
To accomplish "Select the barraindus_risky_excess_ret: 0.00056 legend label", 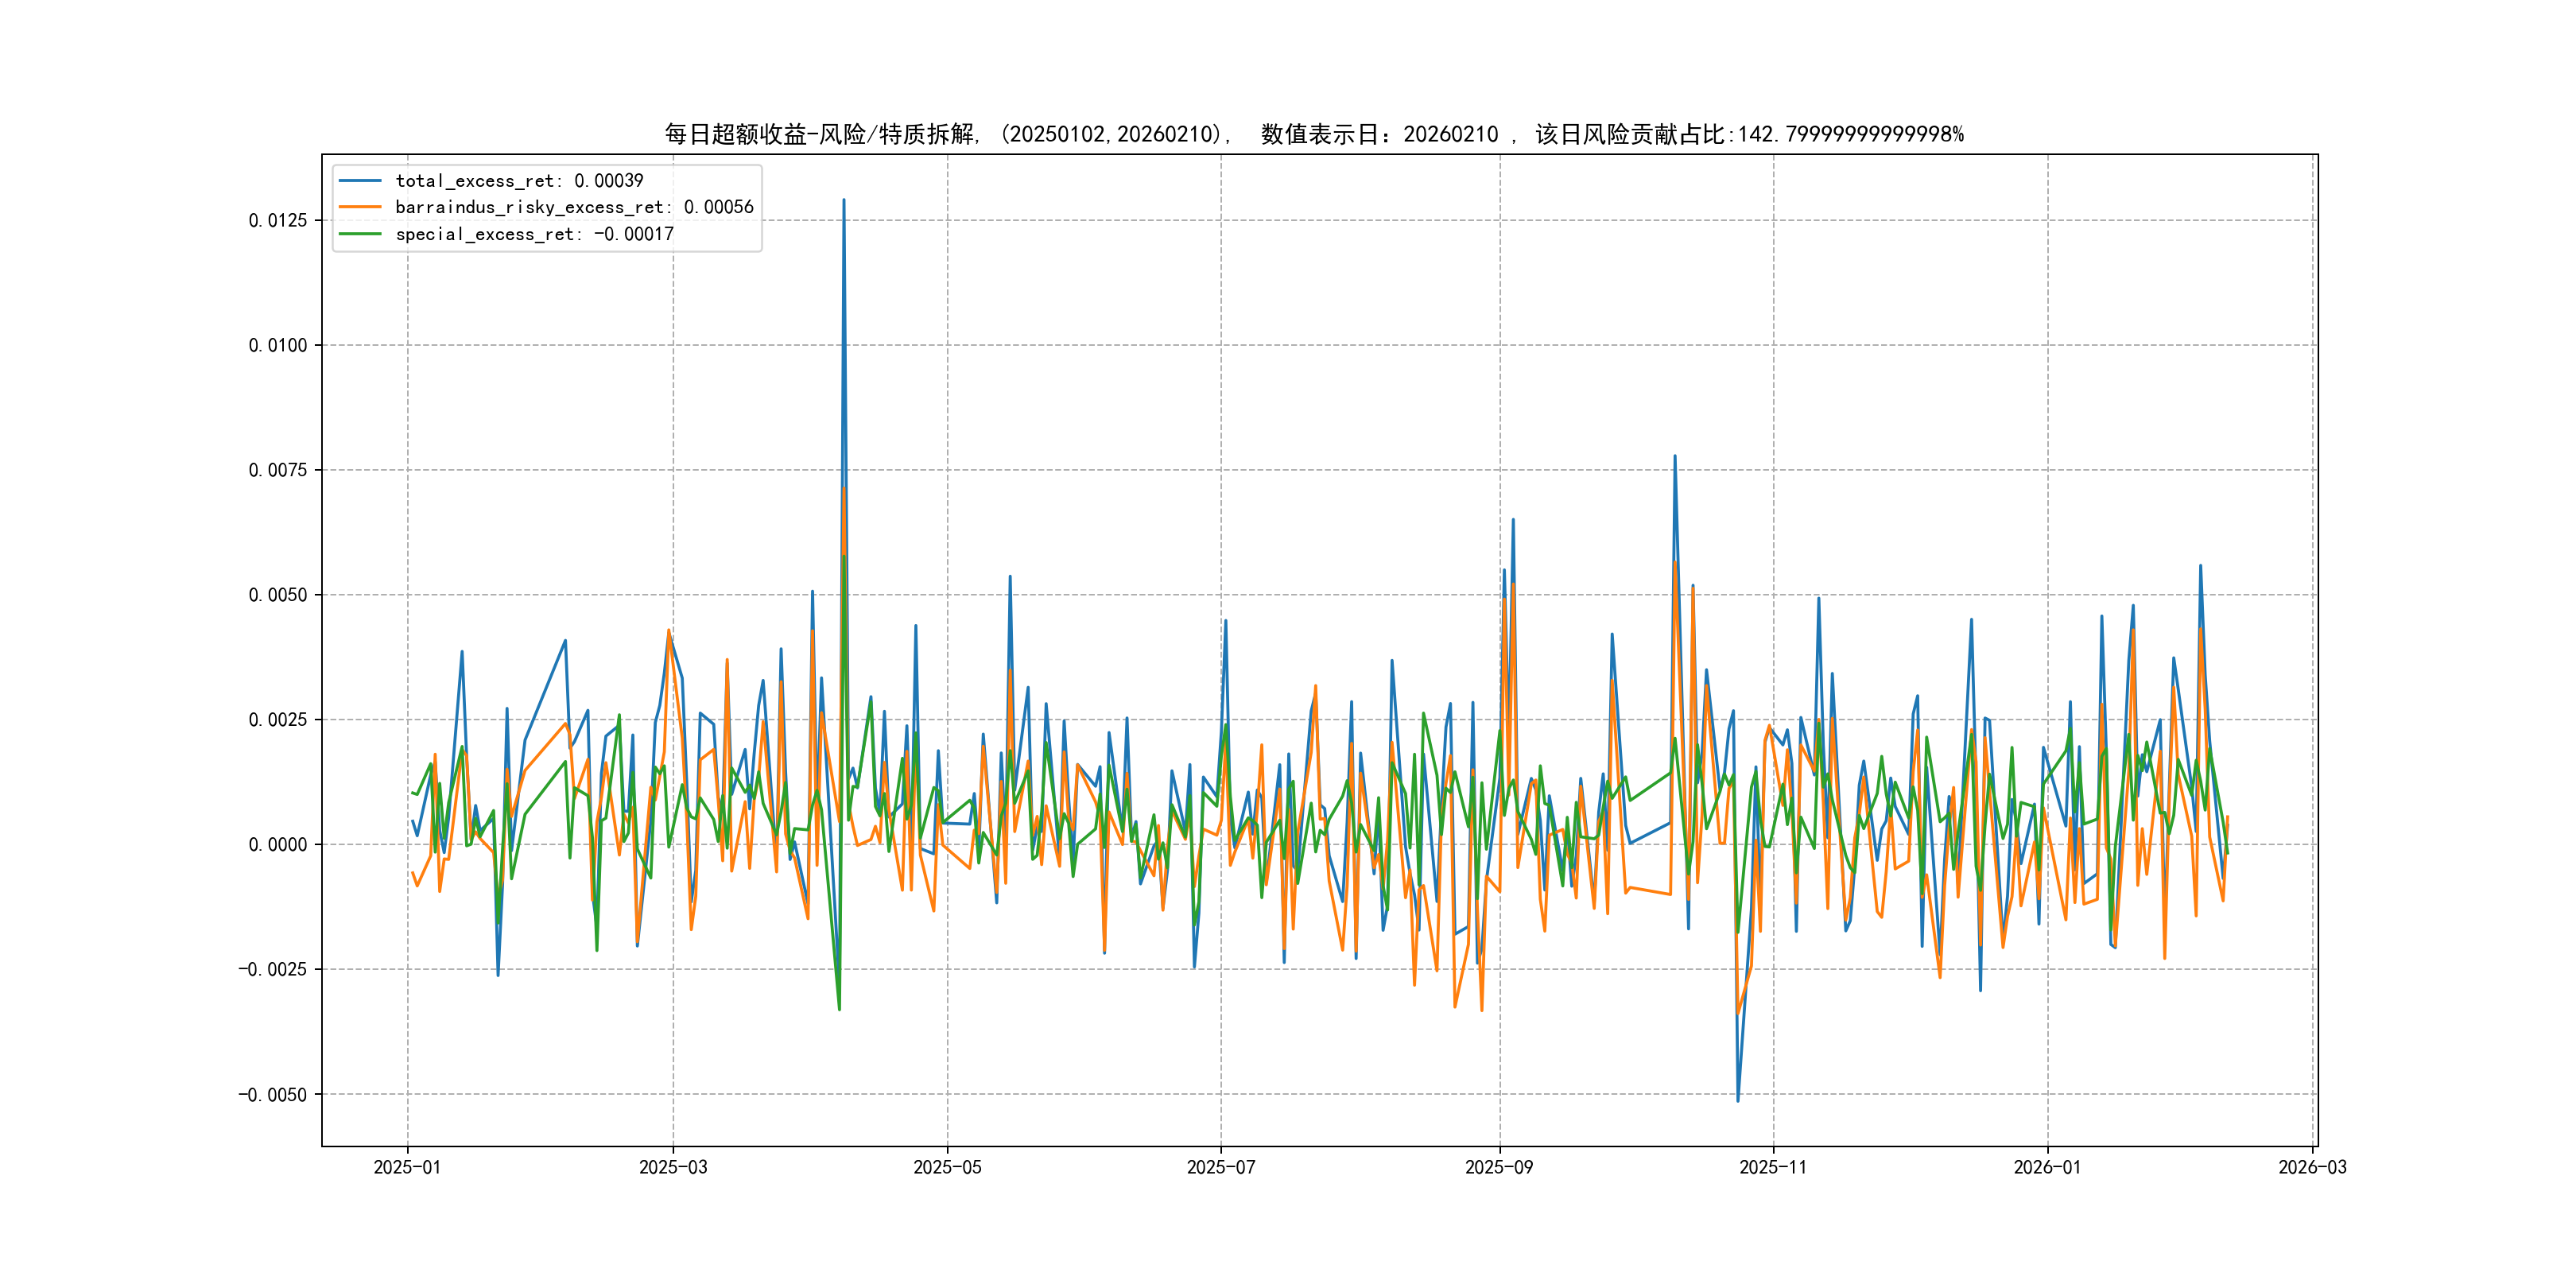I will pos(574,207).
